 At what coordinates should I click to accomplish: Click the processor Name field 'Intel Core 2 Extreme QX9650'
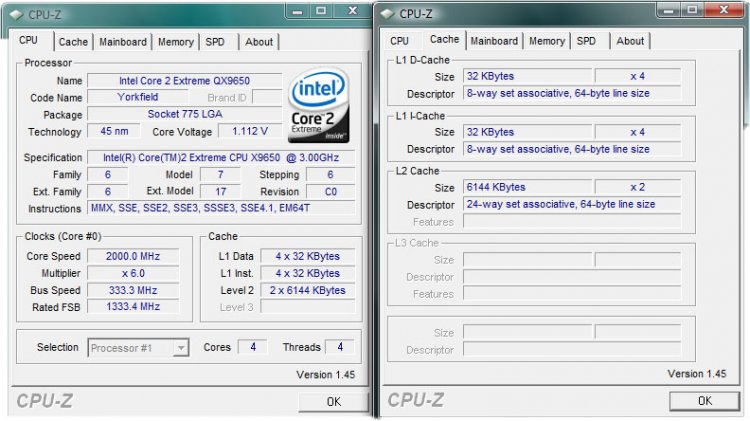tap(185, 81)
